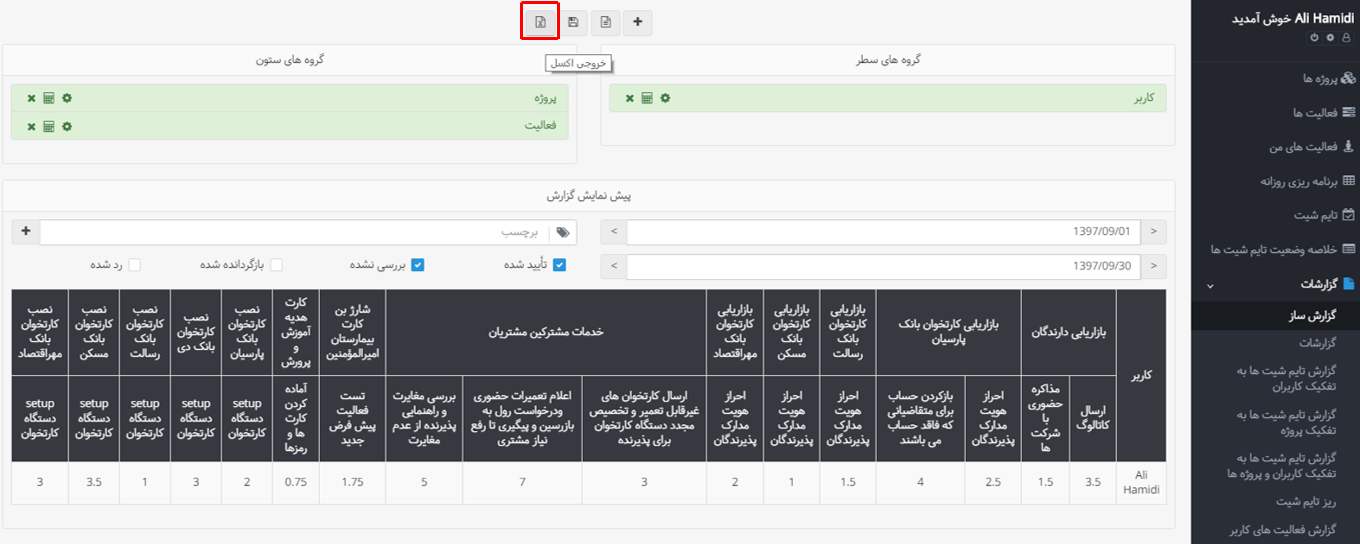Click the document icon button in the top toolbar

click(605, 21)
